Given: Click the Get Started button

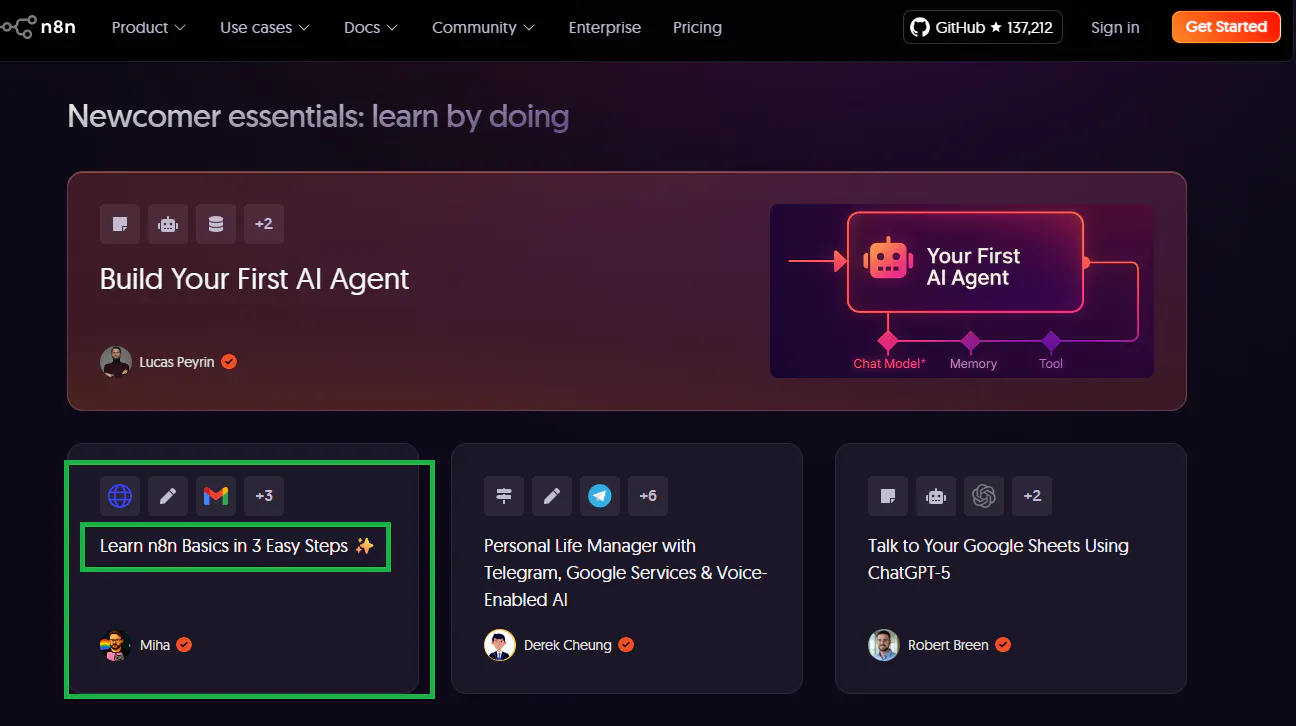Looking at the screenshot, I should [x=1226, y=27].
